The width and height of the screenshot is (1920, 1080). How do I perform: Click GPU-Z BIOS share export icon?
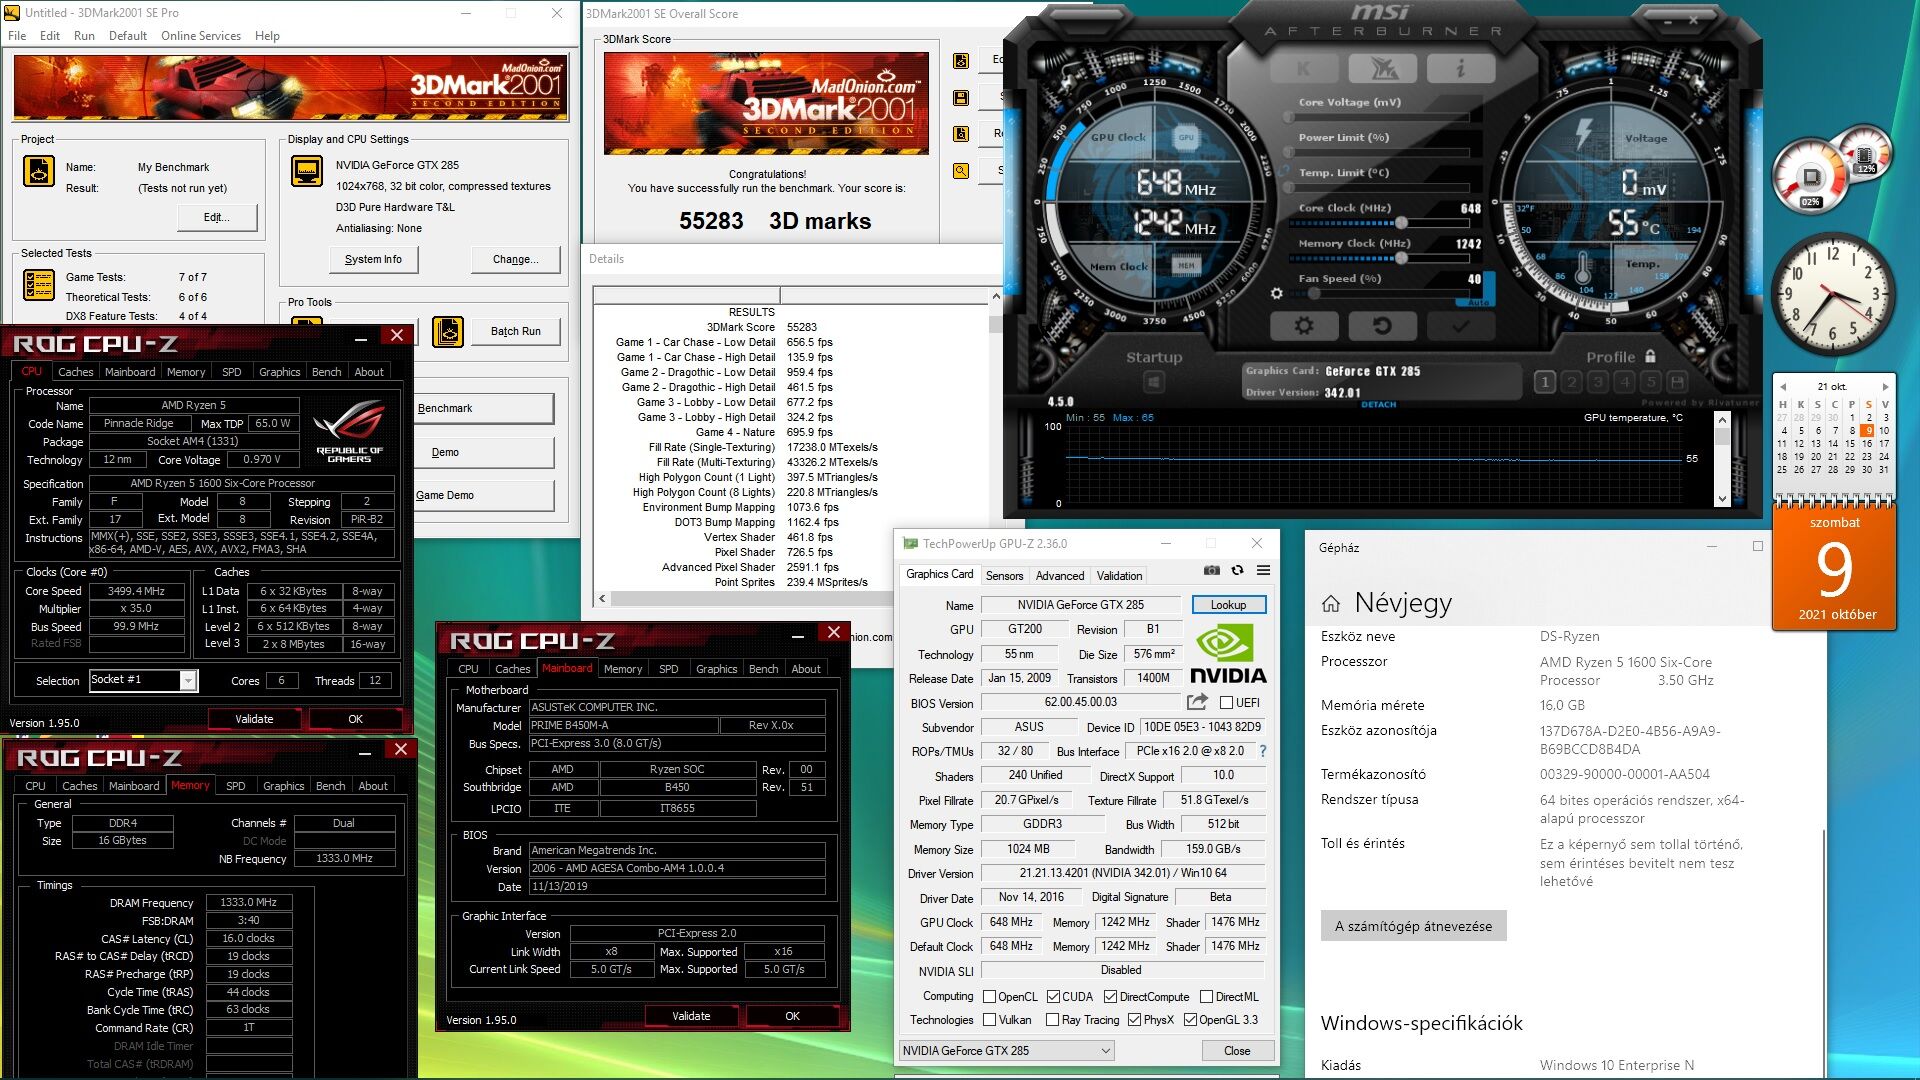click(x=1197, y=702)
